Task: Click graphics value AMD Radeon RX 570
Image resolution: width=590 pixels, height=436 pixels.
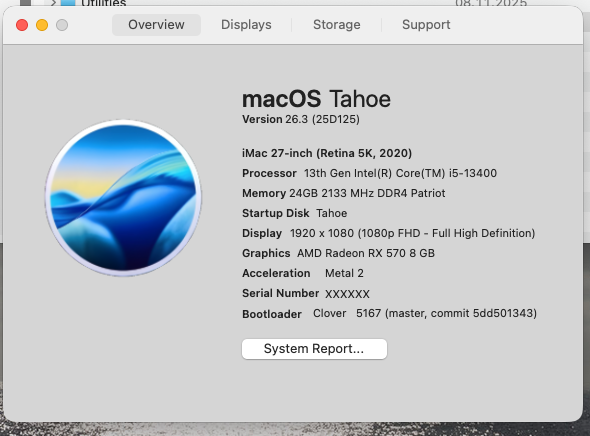Action: [366, 253]
